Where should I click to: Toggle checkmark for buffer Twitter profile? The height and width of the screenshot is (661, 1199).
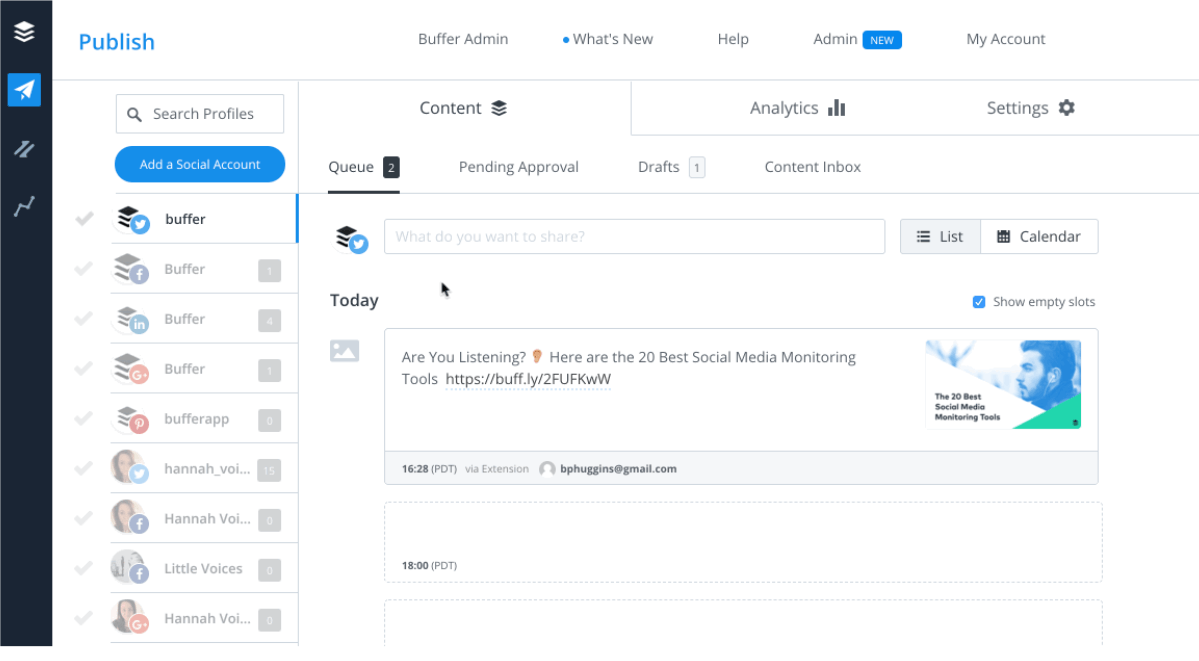pos(84,219)
